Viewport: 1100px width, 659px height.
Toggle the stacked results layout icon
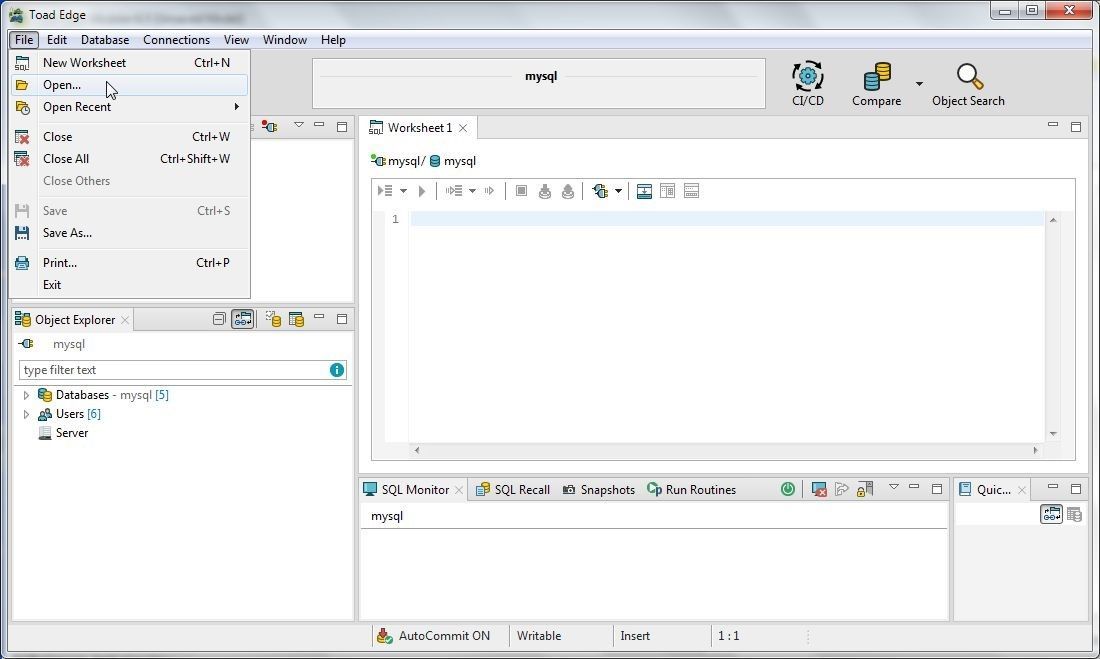691,191
